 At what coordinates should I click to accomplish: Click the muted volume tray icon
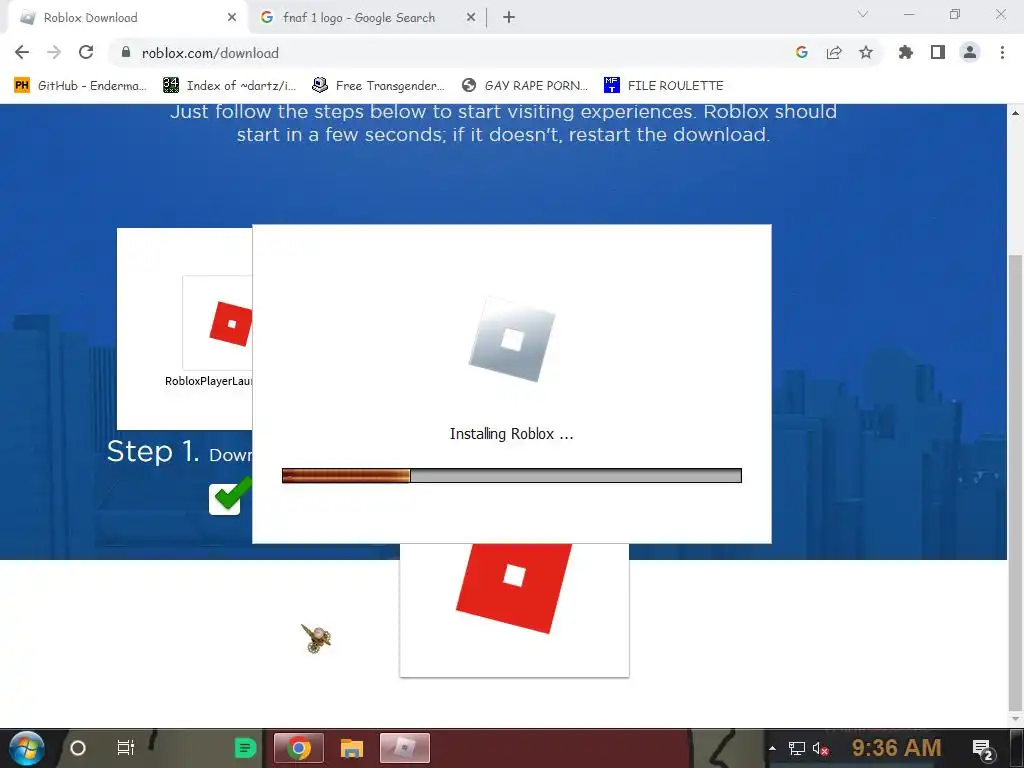pos(821,748)
